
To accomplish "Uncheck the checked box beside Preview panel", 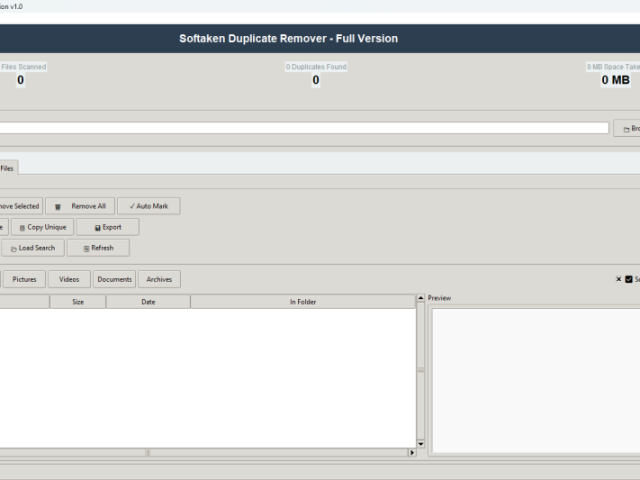I will (x=629, y=279).
